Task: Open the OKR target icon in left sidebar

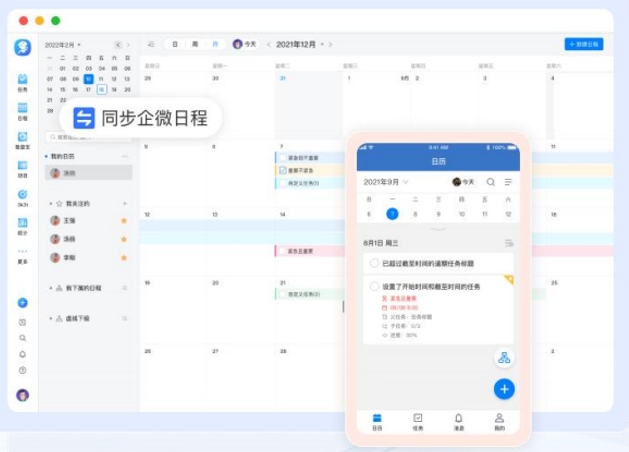Action: tap(22, 194)
